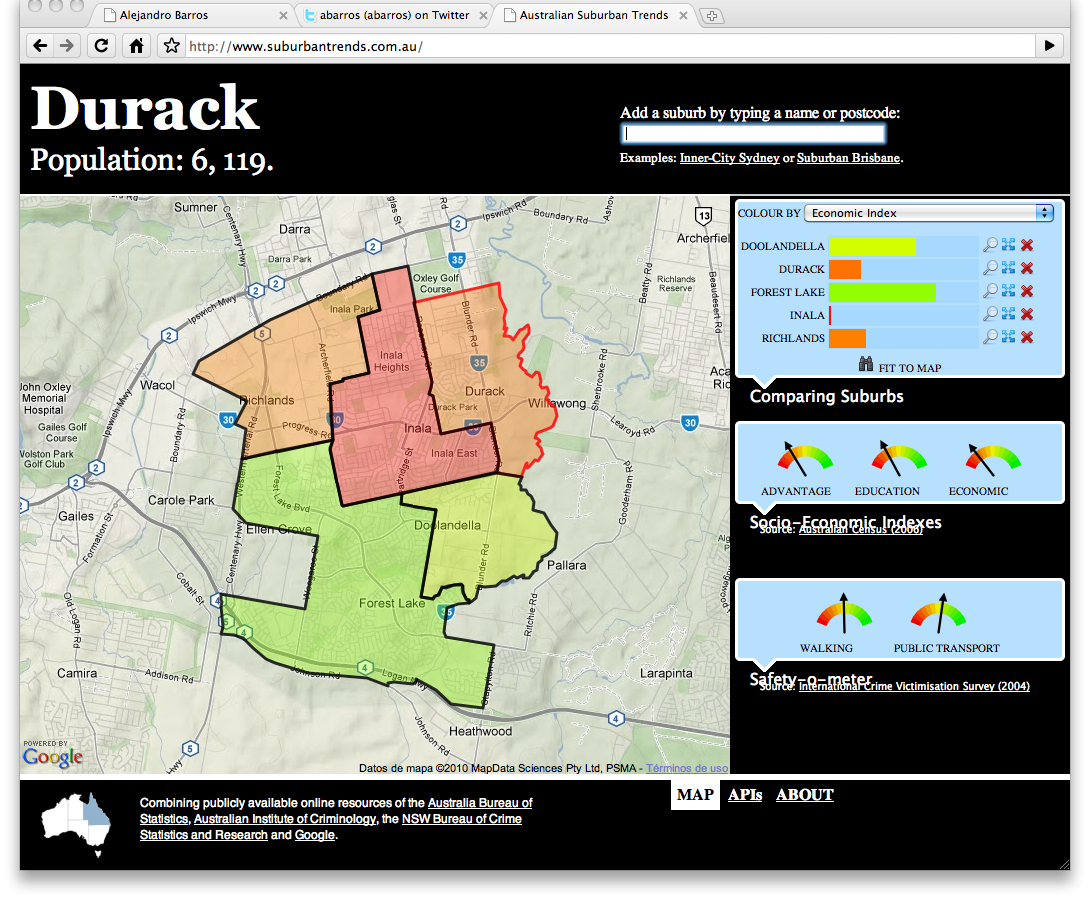This screenshot has width=1090, height=900.
Task: Click the magnifier icon for Durack
Action: click(990, 268)
